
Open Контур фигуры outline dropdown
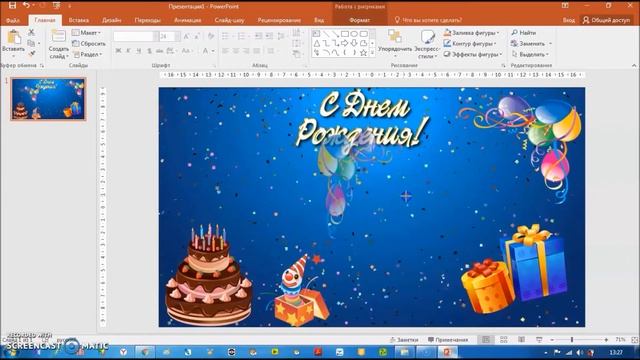470,43
